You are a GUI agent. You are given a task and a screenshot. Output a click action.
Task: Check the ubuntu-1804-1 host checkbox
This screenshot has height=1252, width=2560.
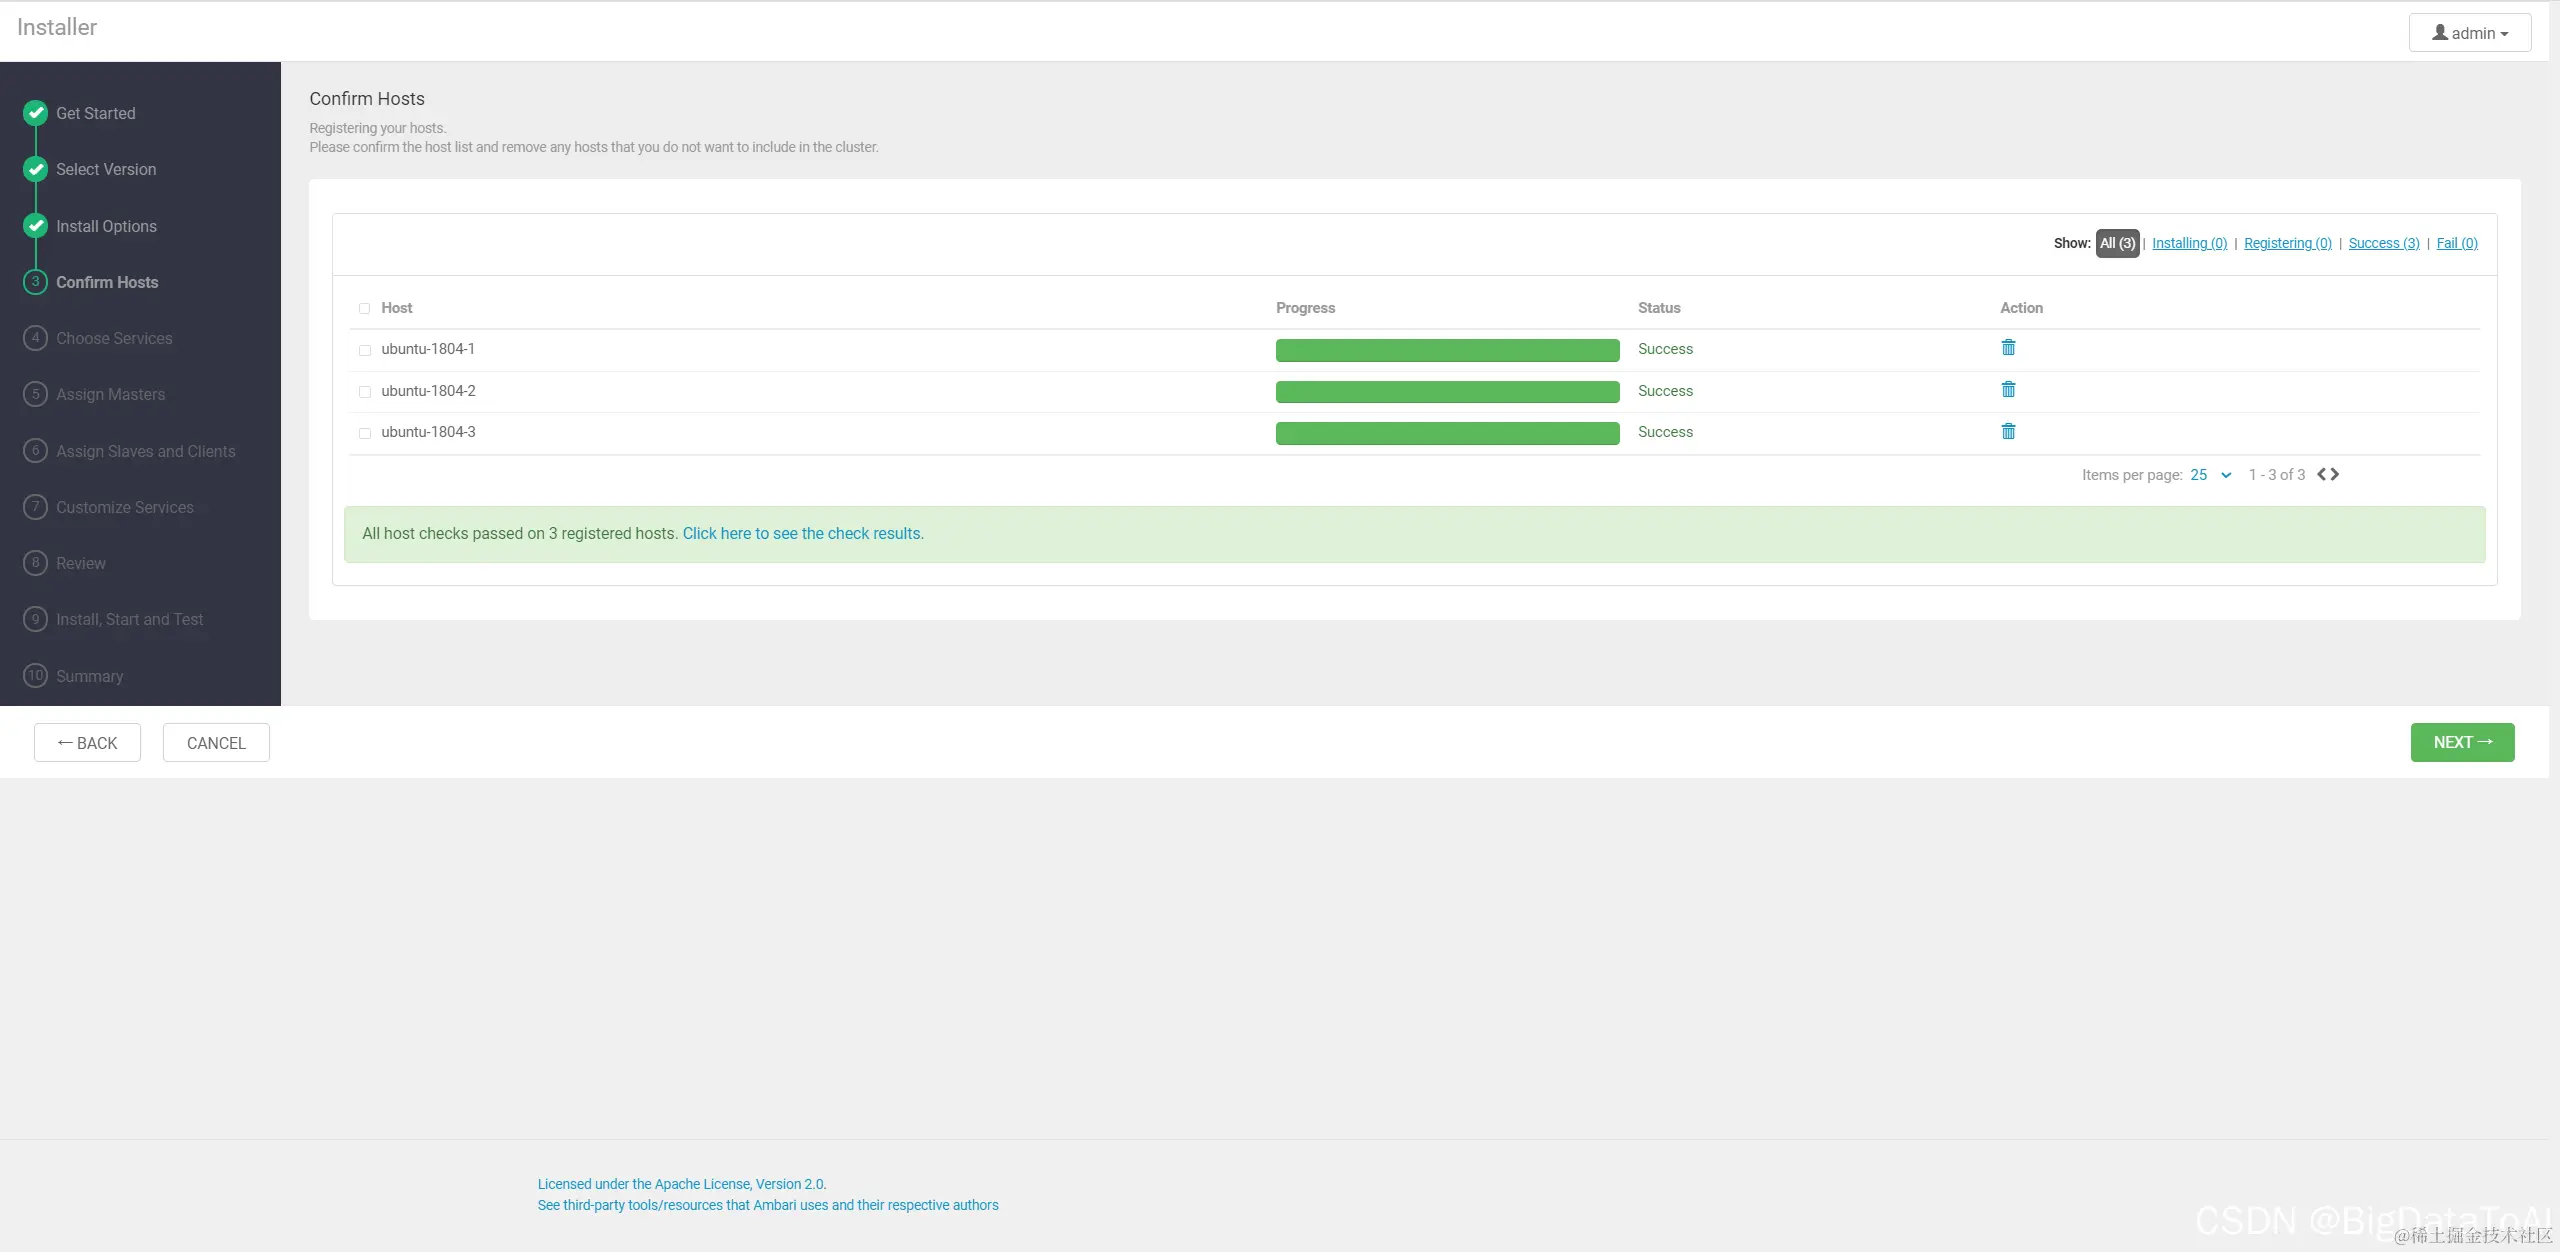coord(365,350)
